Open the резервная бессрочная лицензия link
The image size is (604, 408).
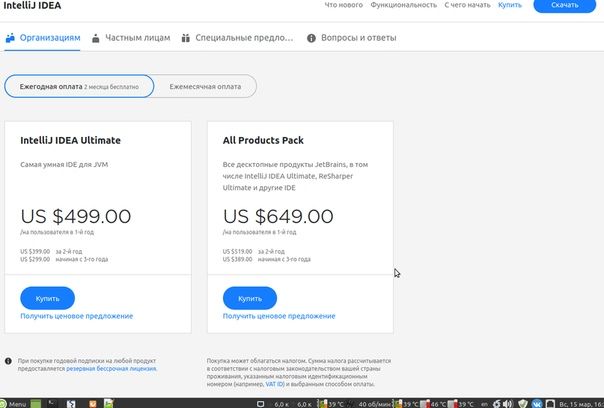(111, 369)
